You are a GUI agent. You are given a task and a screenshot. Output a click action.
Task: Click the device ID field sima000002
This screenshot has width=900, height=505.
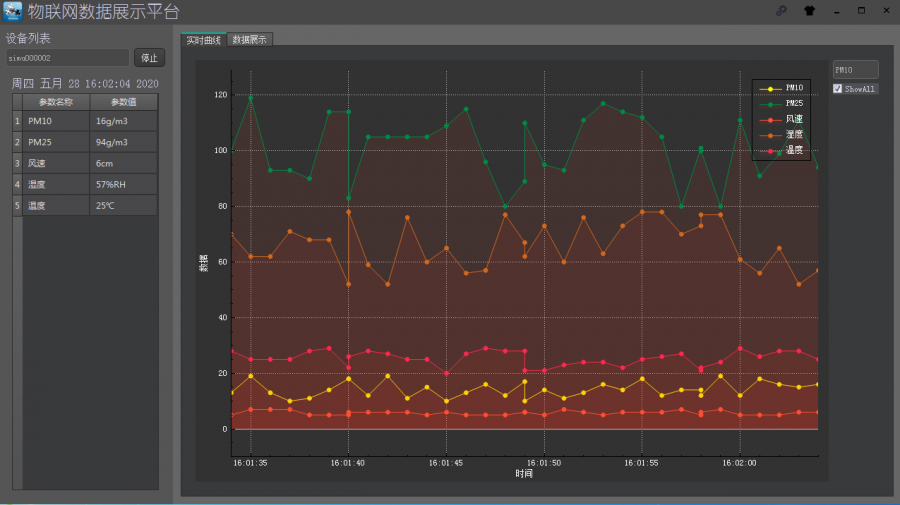(67, 58)
